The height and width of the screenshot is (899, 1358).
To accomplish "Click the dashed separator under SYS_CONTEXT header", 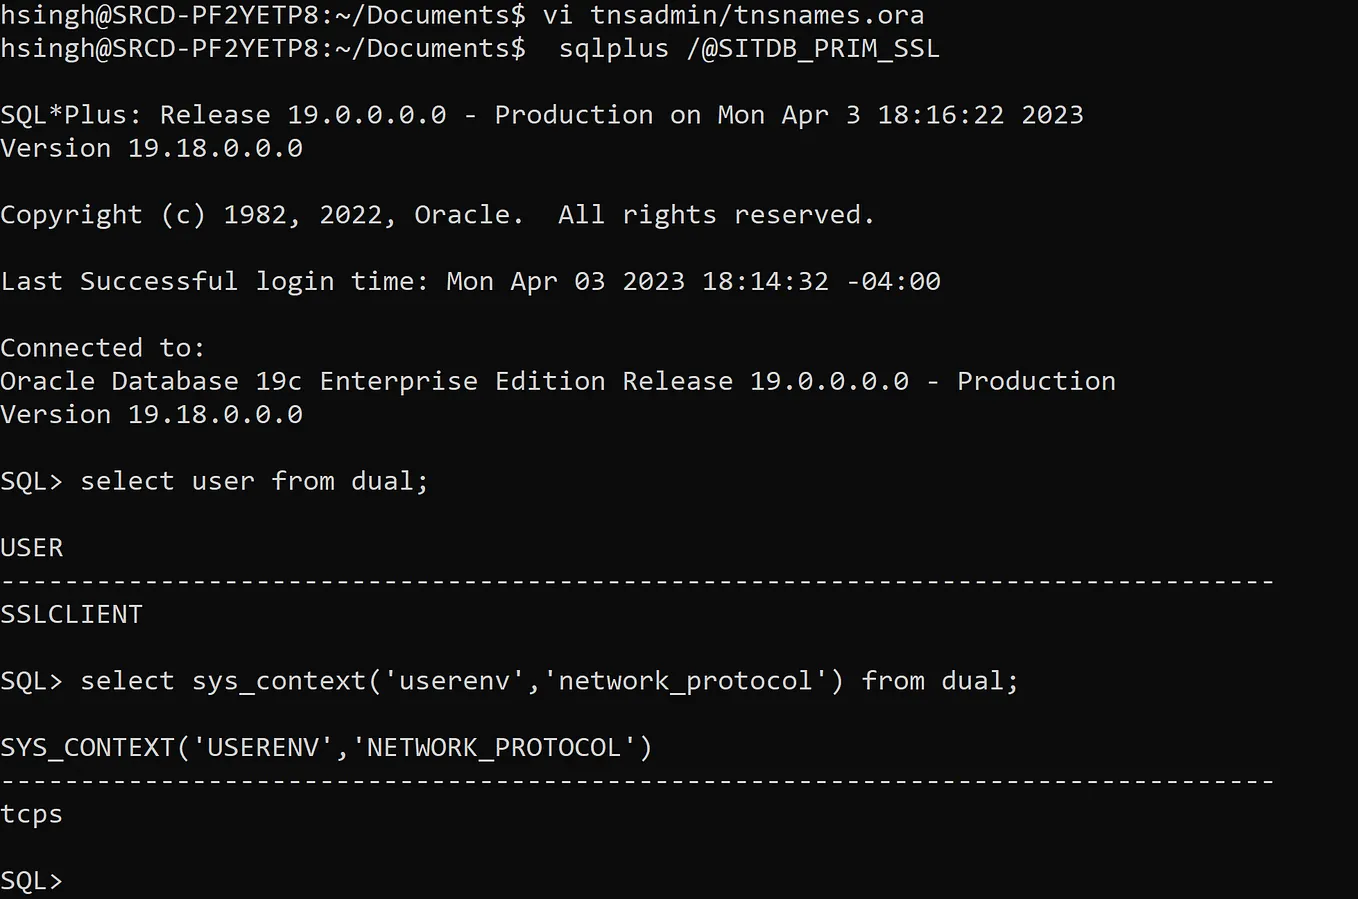I will (x=637, y=781).
